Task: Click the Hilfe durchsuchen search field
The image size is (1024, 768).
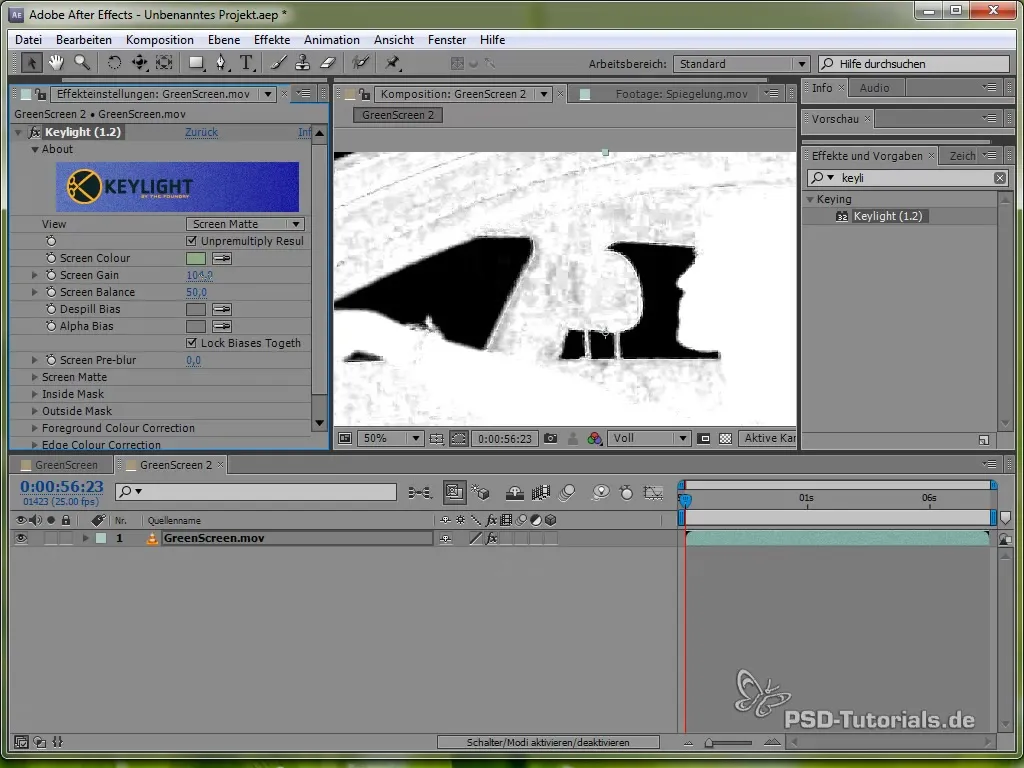Action: 914,64
